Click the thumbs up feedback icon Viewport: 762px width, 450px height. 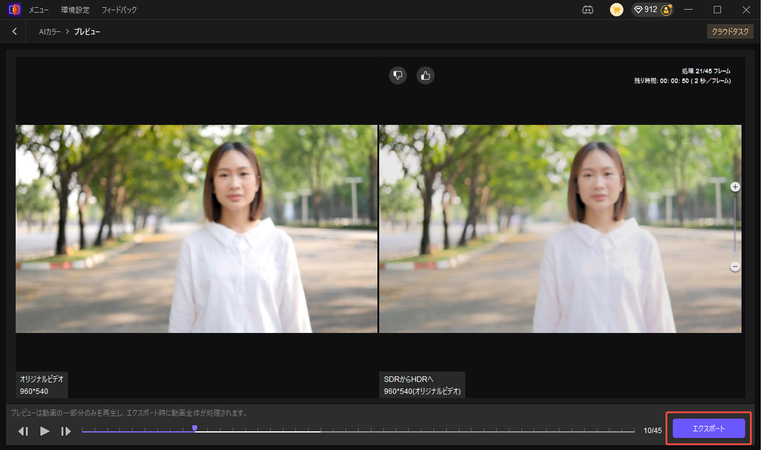(x=425, y=75)
